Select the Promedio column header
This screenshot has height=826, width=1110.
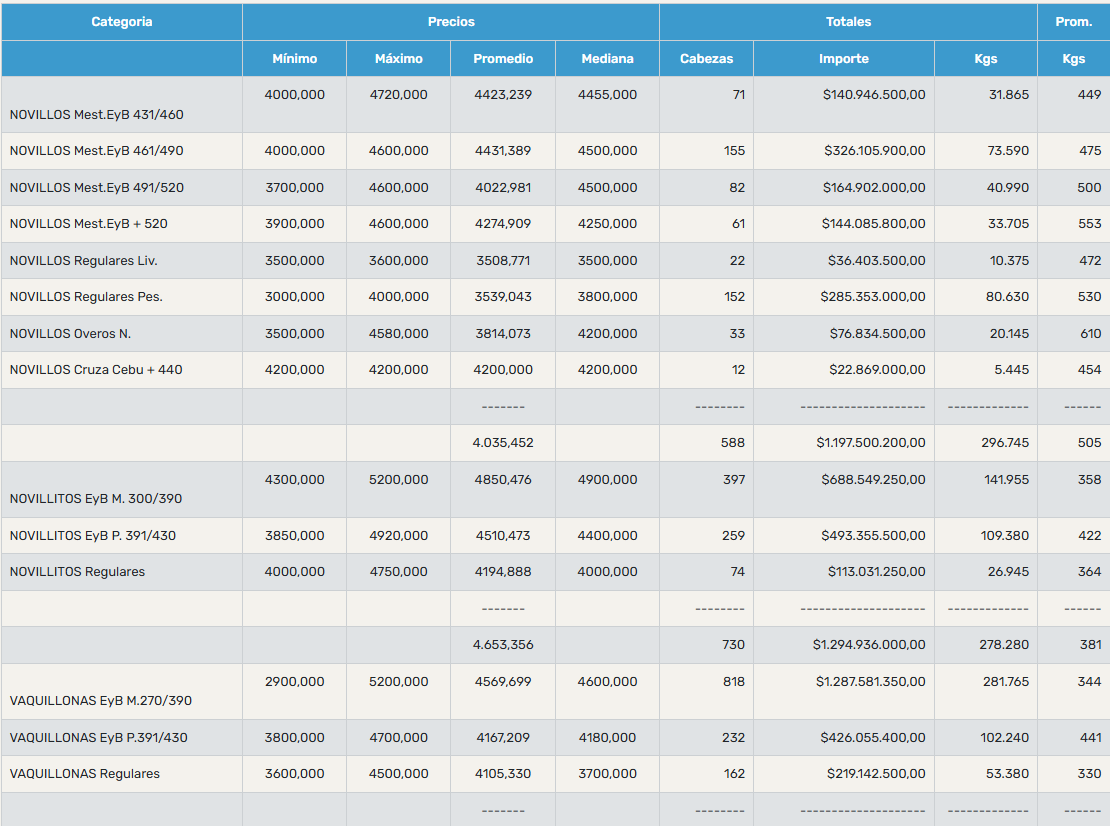(x=503, y=59)
